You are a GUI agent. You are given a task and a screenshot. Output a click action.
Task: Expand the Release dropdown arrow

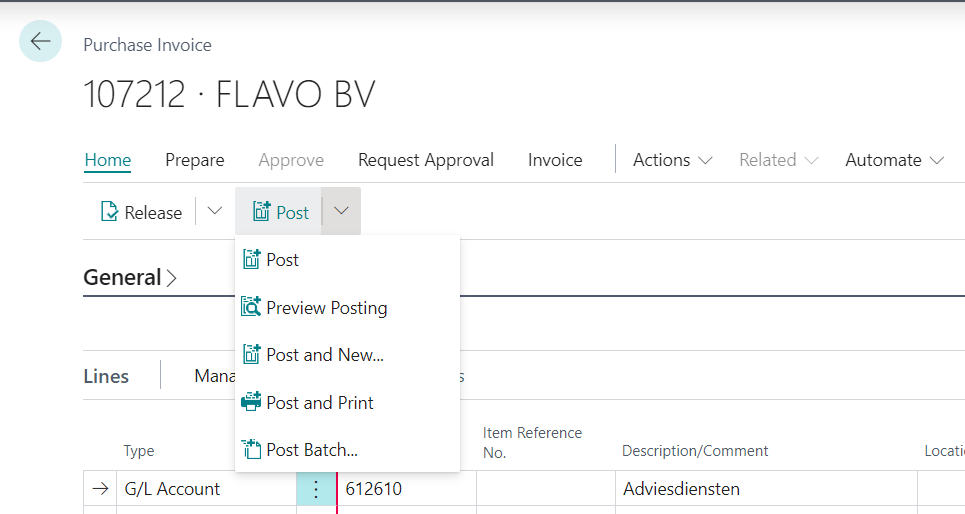[214, 212]
